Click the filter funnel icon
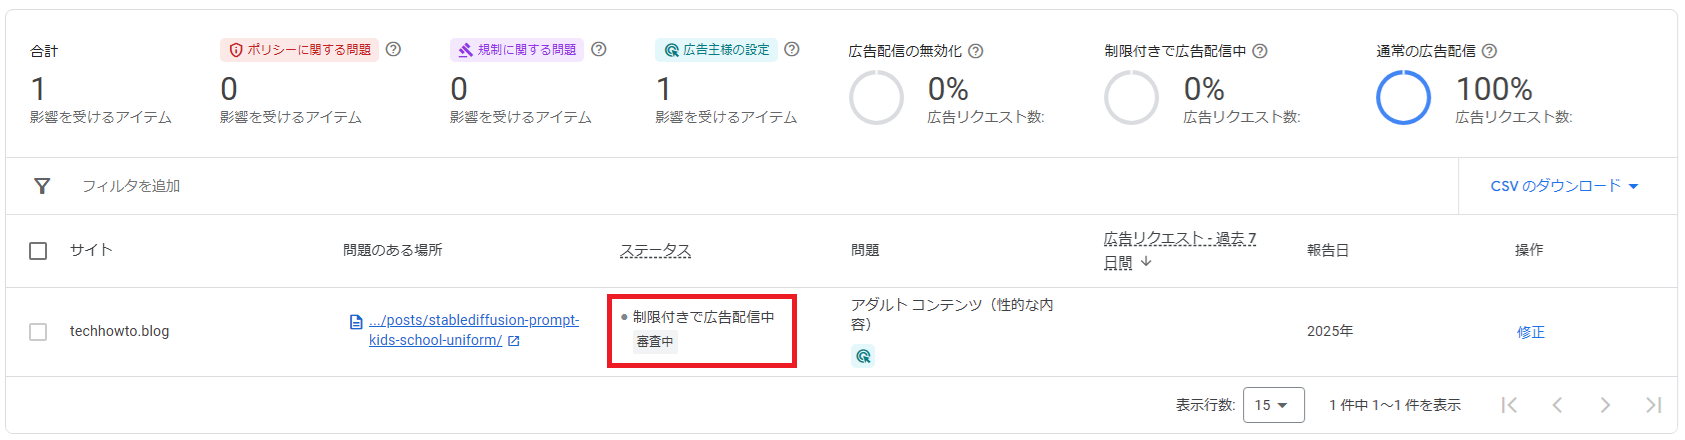The image size is (1685, 440). point(42,186)
